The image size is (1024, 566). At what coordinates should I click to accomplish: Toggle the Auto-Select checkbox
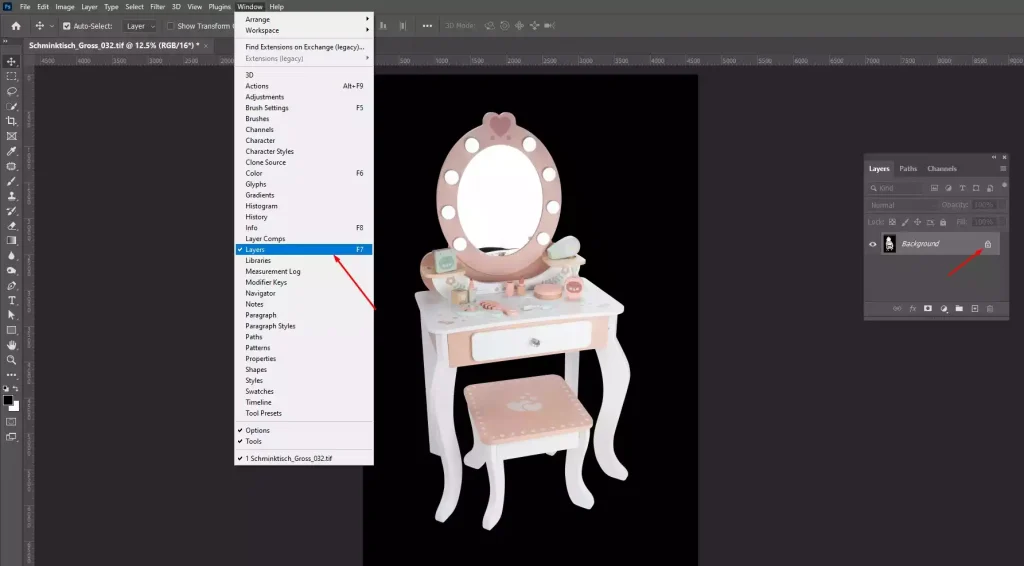tap(67, 26)
